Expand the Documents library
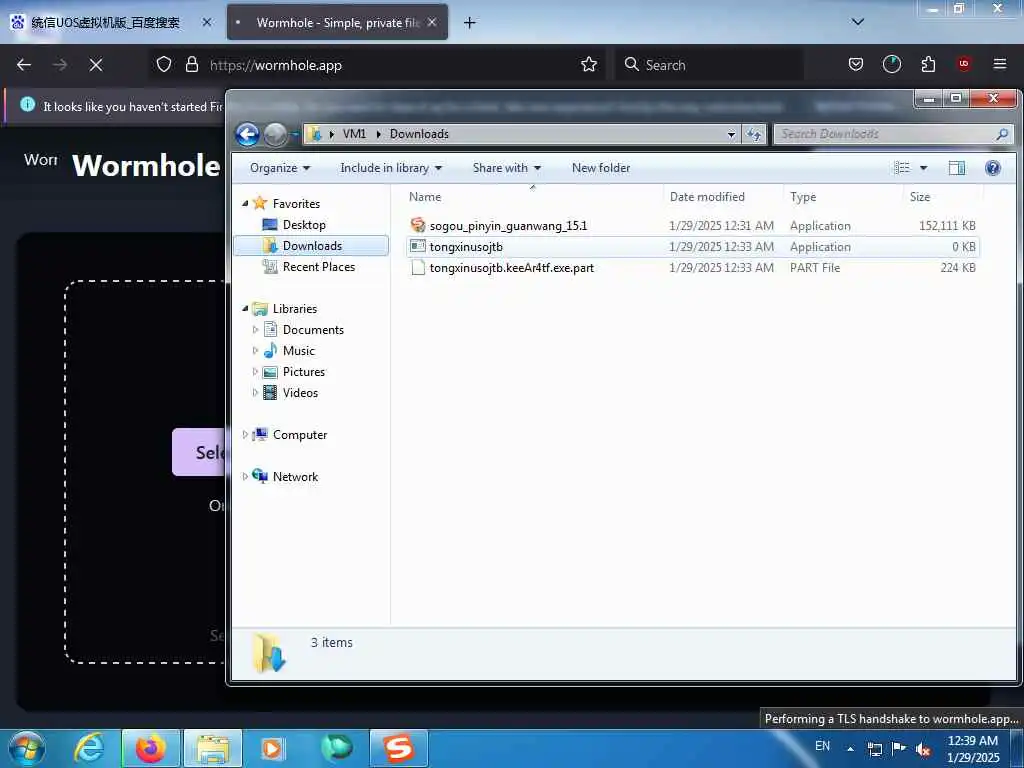Image resolution: width=1024 pixels, height=768 pixels. pyautogui.click(x=255, y=330)
